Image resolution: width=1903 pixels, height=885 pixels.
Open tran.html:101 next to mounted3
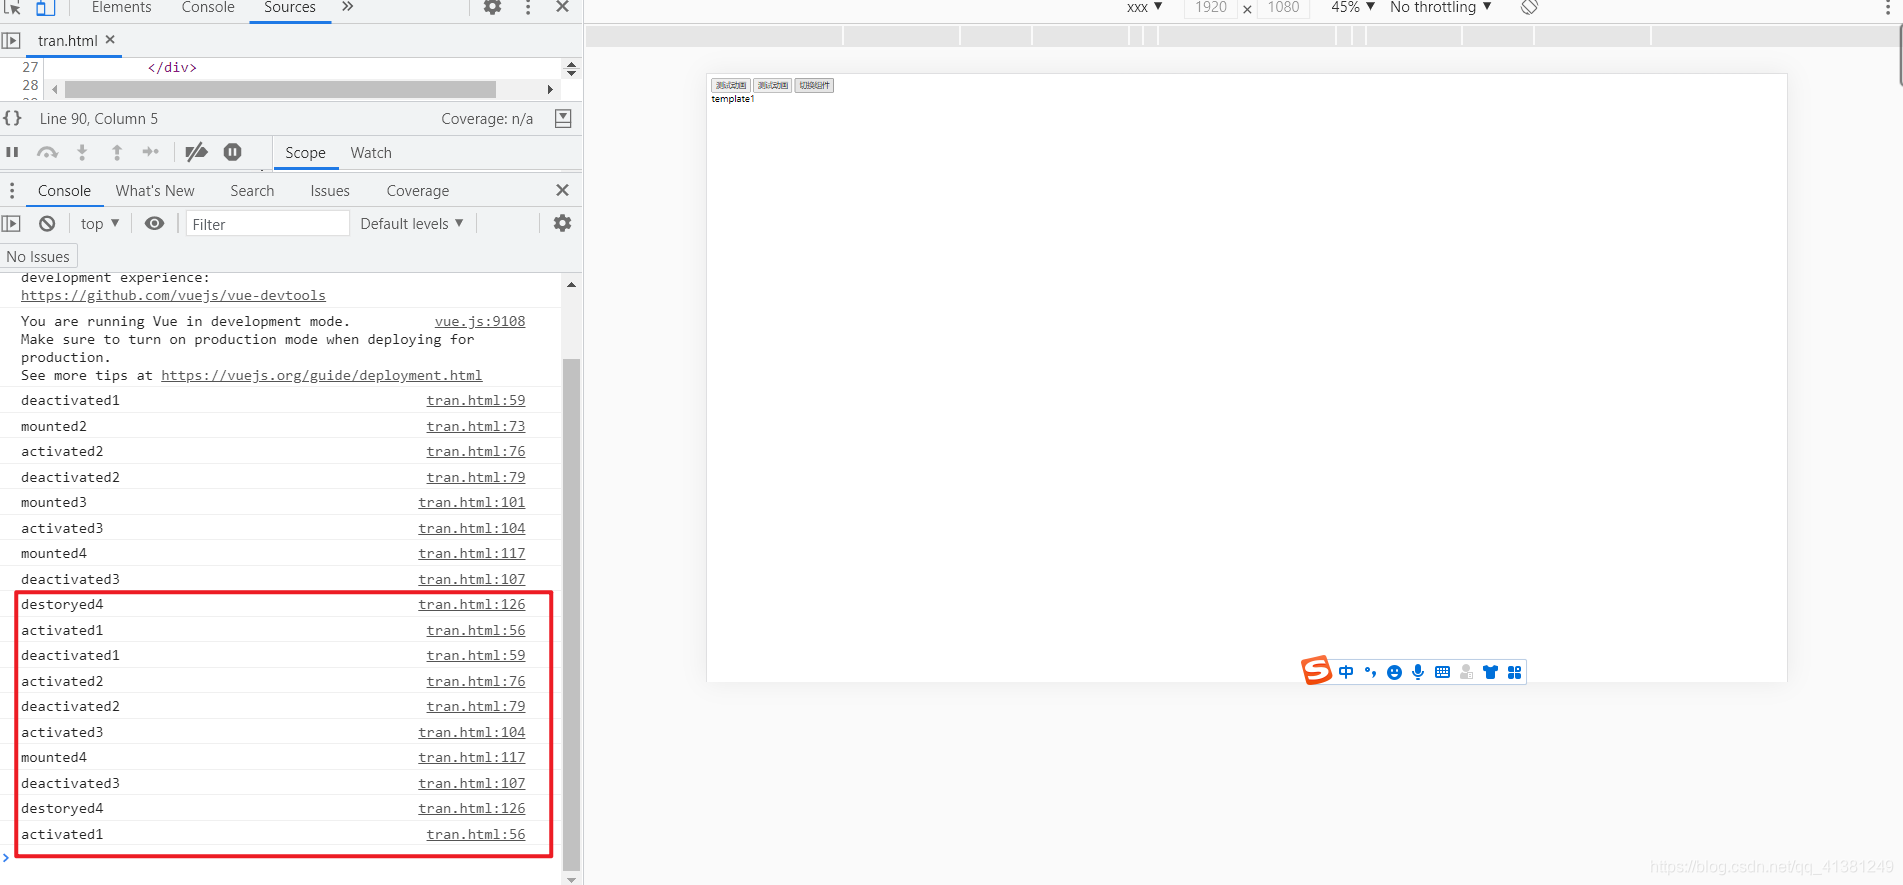[x=472, y=503]
